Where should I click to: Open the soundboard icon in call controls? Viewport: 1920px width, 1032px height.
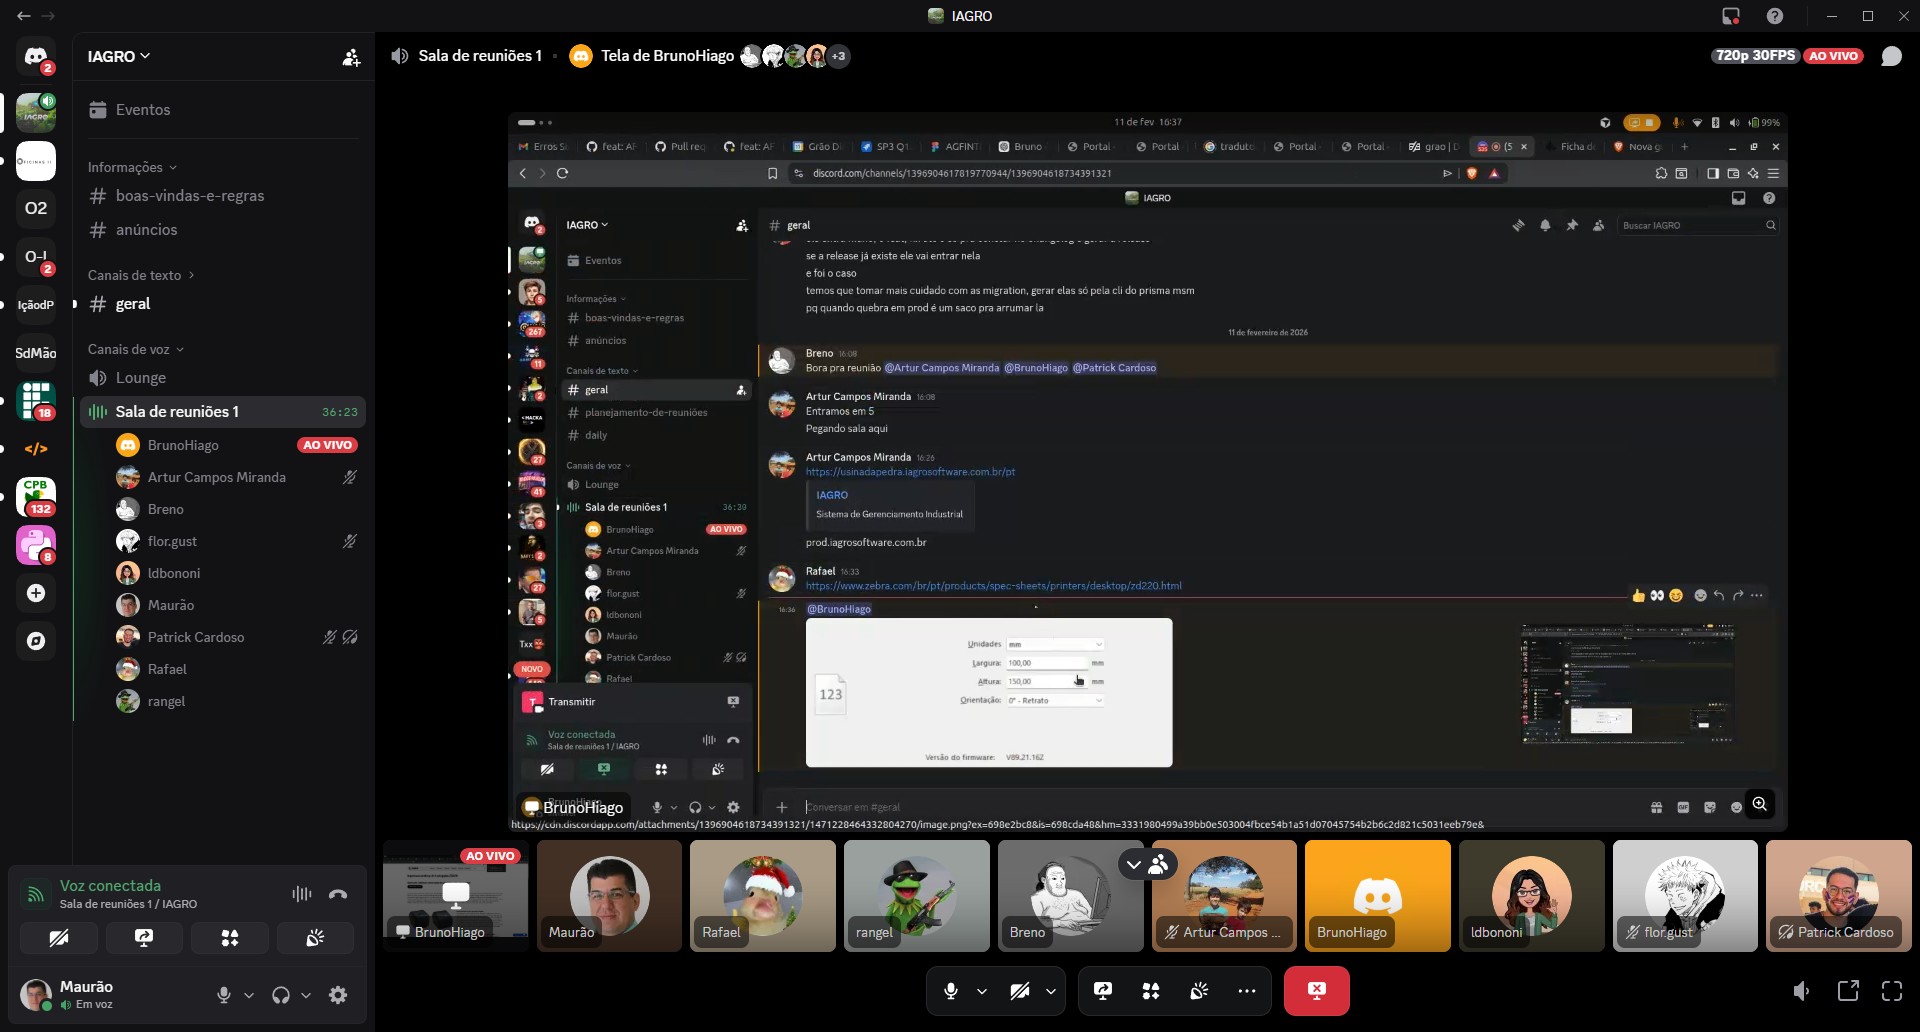(1198, 990)
